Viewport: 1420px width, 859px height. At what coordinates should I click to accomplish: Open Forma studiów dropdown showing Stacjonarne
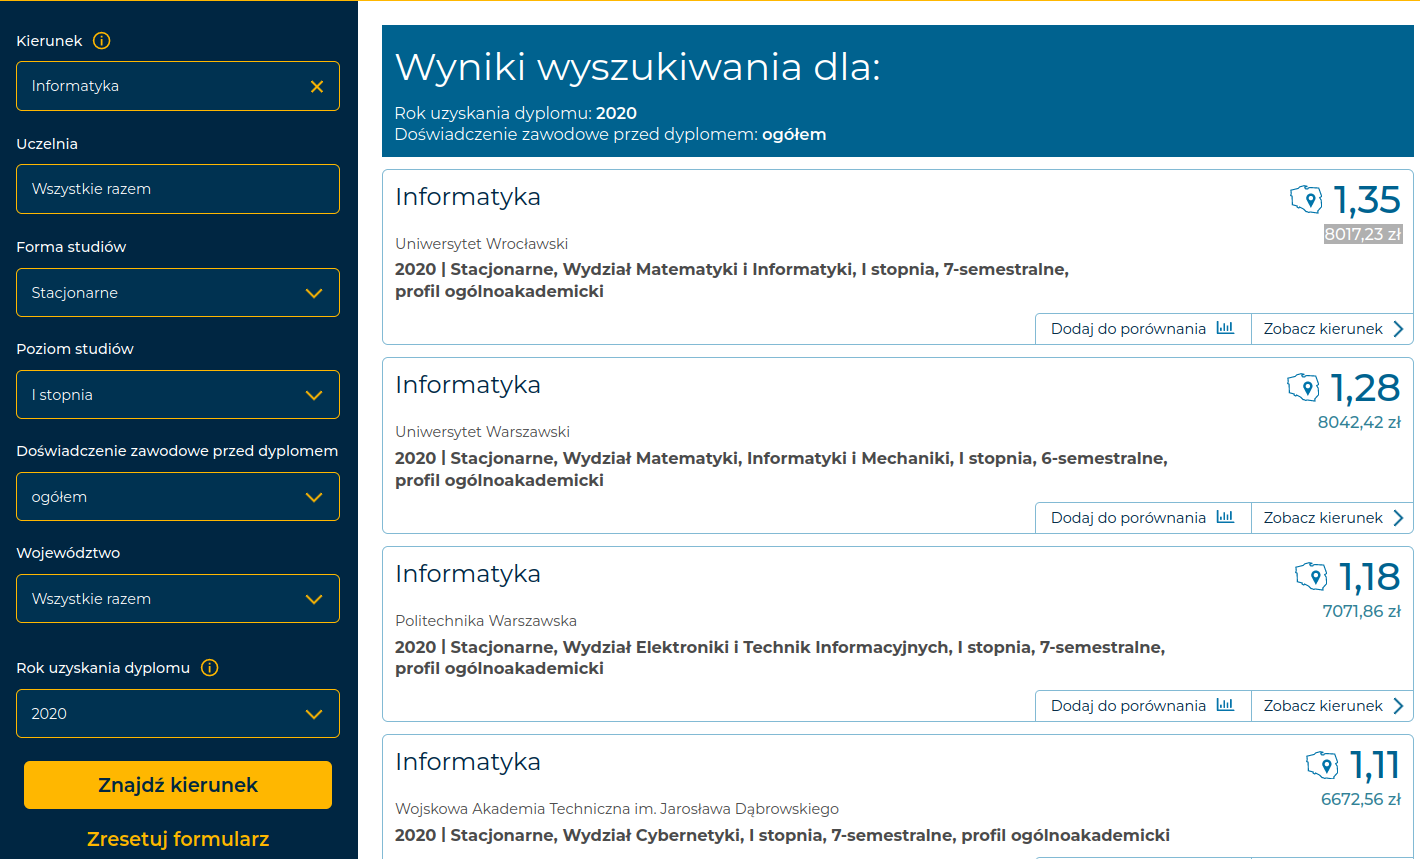coord(178,293)
